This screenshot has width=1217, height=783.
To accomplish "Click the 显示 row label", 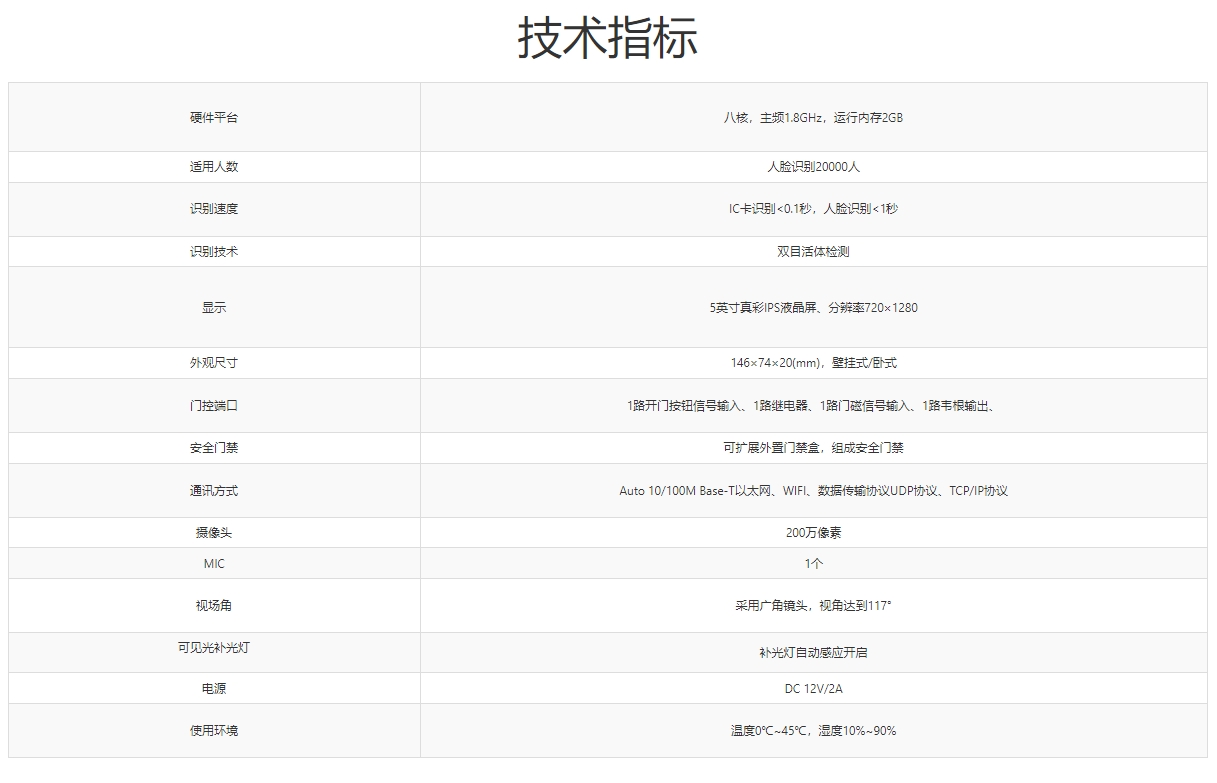I will tap(214, 308).
